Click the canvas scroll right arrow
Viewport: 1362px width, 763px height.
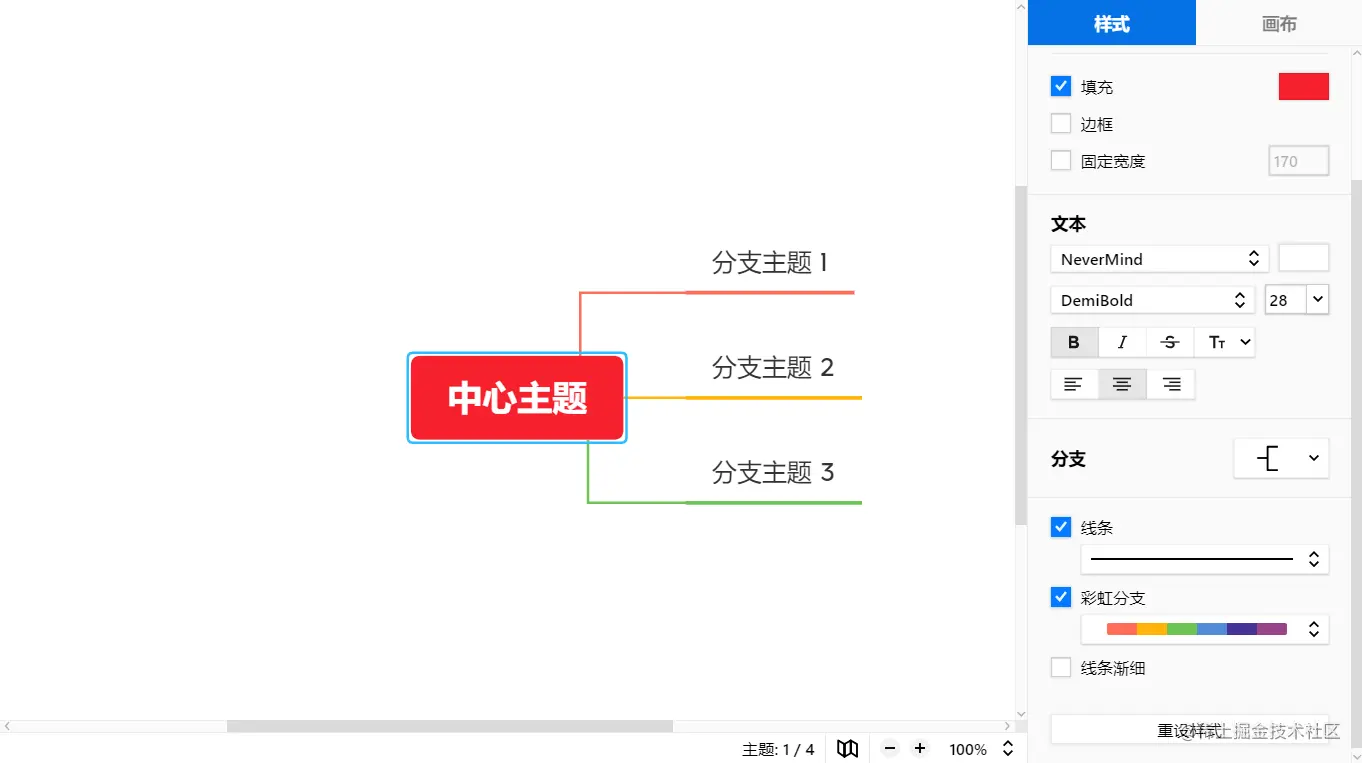tap(1008, 726)
